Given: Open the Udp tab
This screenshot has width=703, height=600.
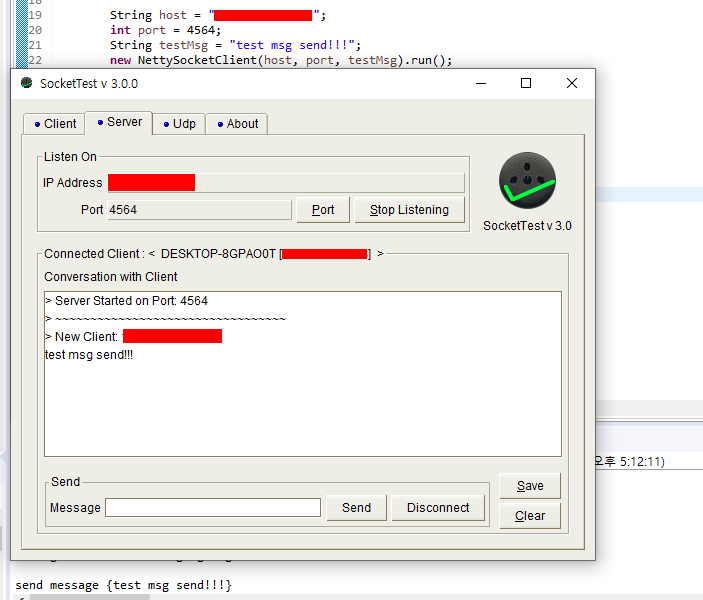Looking at the screenshot, I should (x=179, y=124).
